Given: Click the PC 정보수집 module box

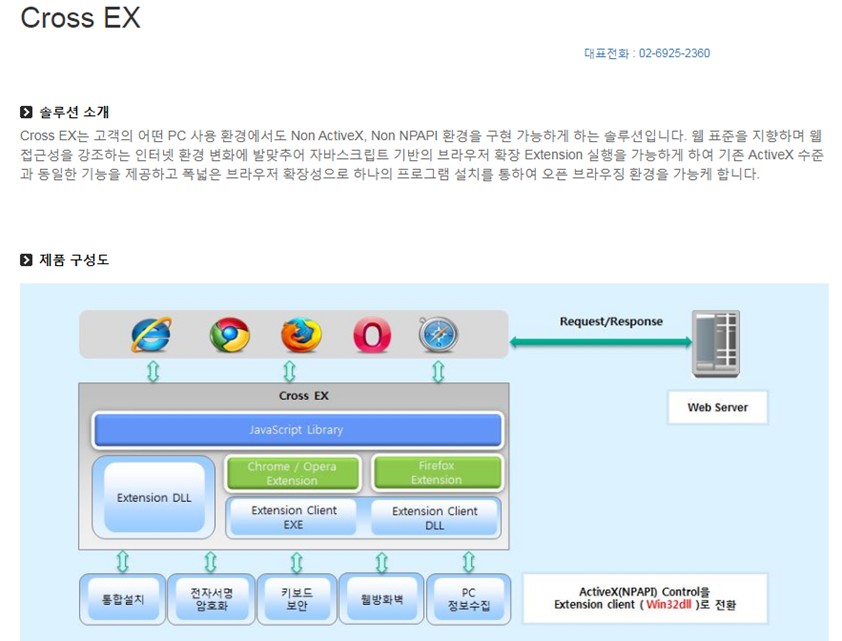Looking at the screenshot, I should click(x=469, y=599).
